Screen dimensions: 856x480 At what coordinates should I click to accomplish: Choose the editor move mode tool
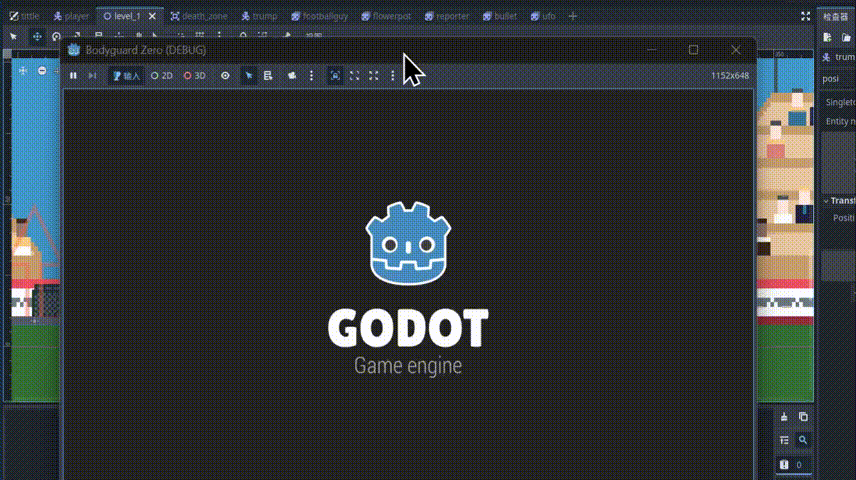[37, 37]
